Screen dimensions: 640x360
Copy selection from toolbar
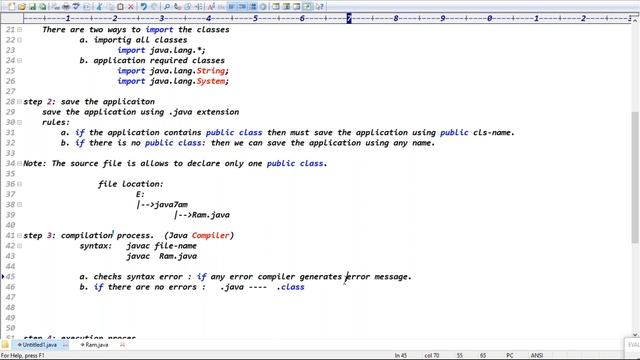tap(110, 7)
